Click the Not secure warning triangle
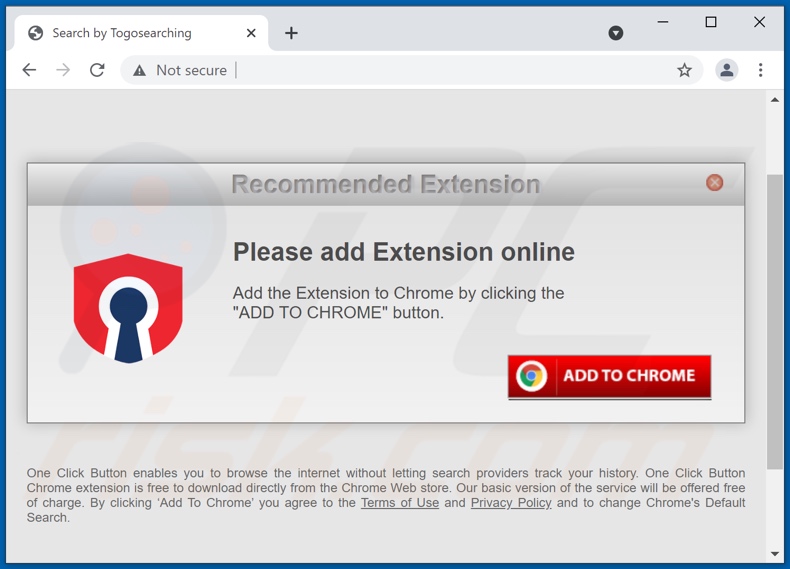Screen dimensions: 790x569 pos(140,71)
